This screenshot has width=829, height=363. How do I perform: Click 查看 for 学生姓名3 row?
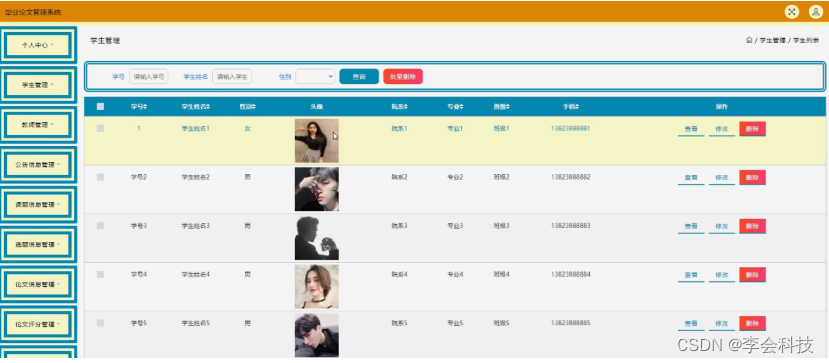(x=691, y=226)
